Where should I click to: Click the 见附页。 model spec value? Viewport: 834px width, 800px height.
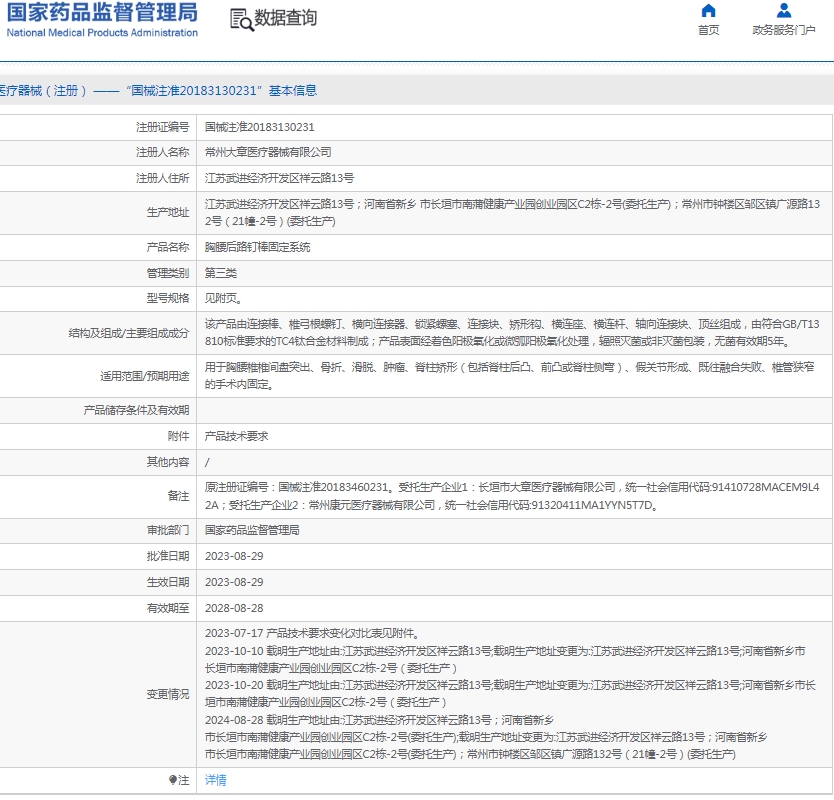pos(223,298)
